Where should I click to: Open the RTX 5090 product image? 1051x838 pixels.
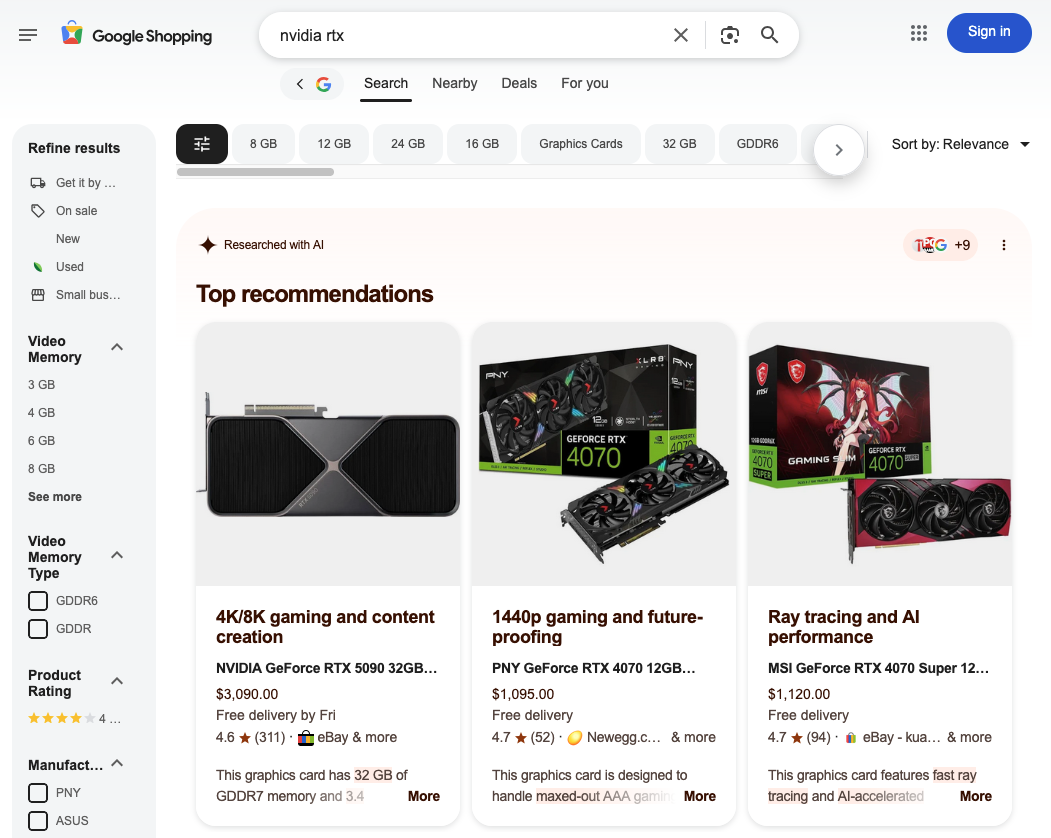coord(328,454)
